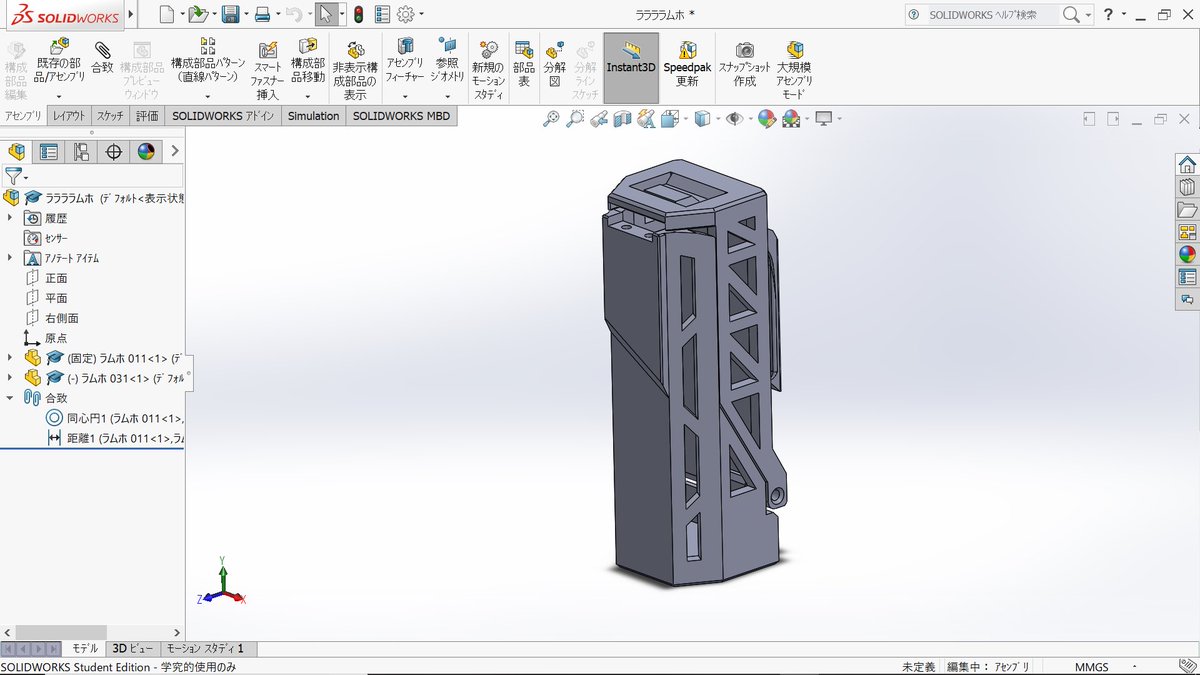Show more manager tabs with chevron arrow
Image resolution: width=1200 pixels, height=675 pixels.
(175, 151)
